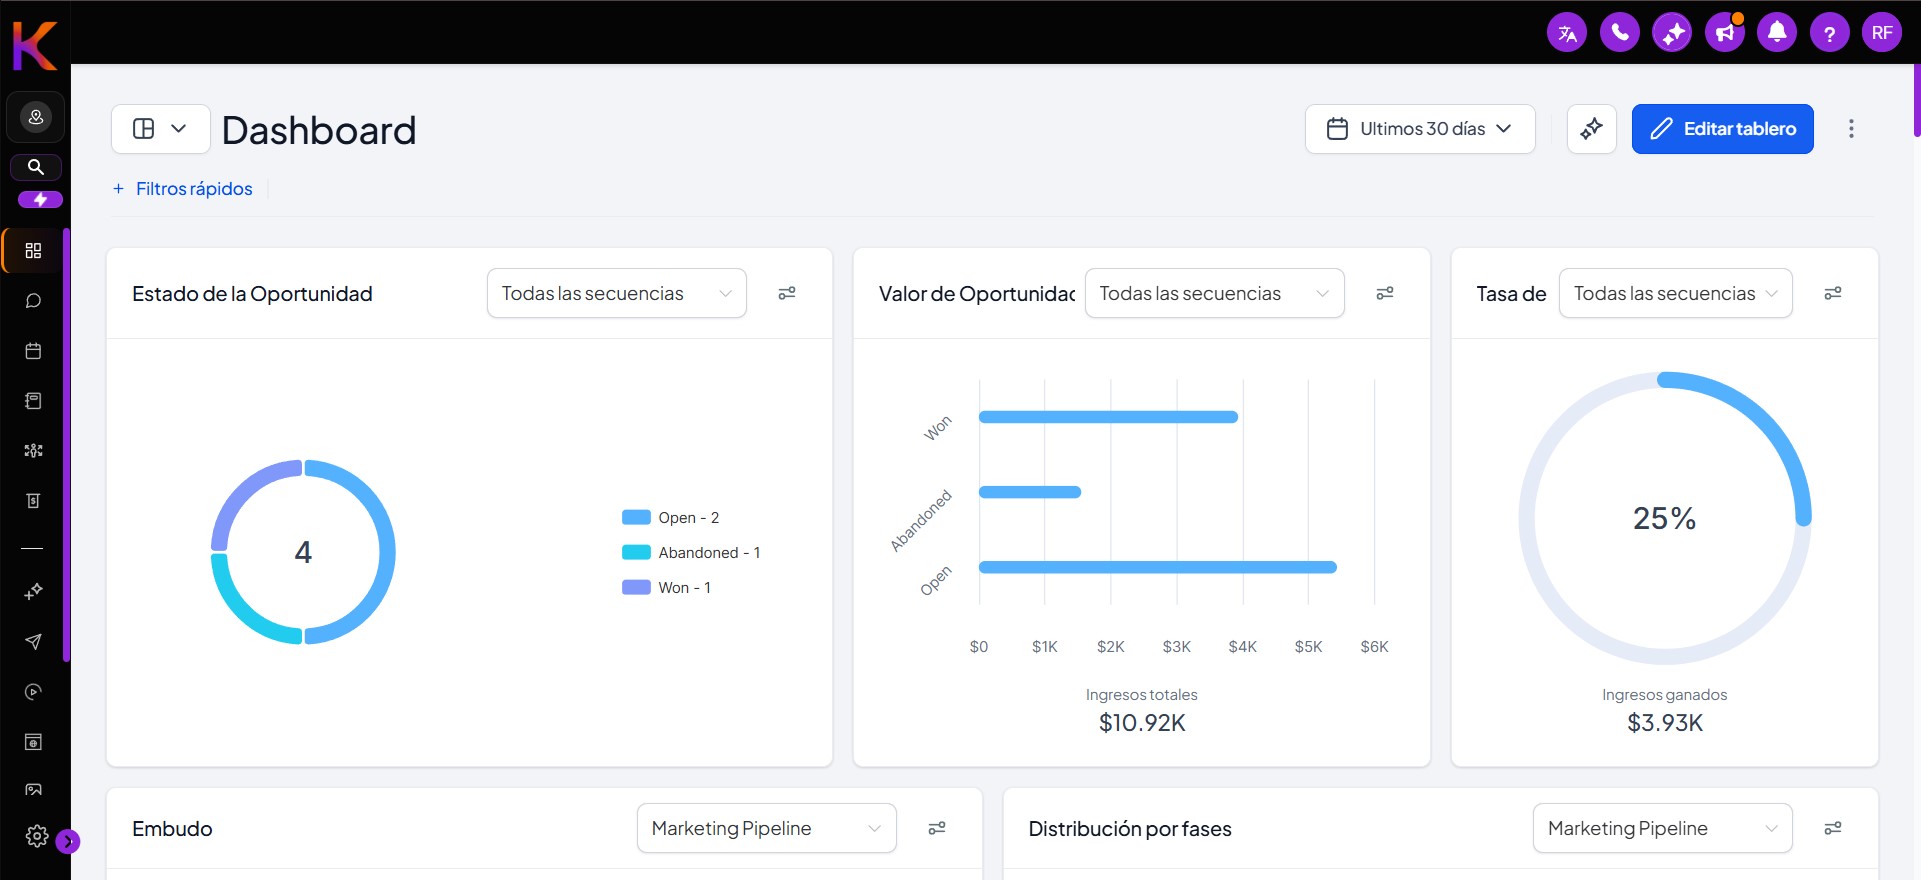Open the RF user profile avatar

click(1882, 33)
